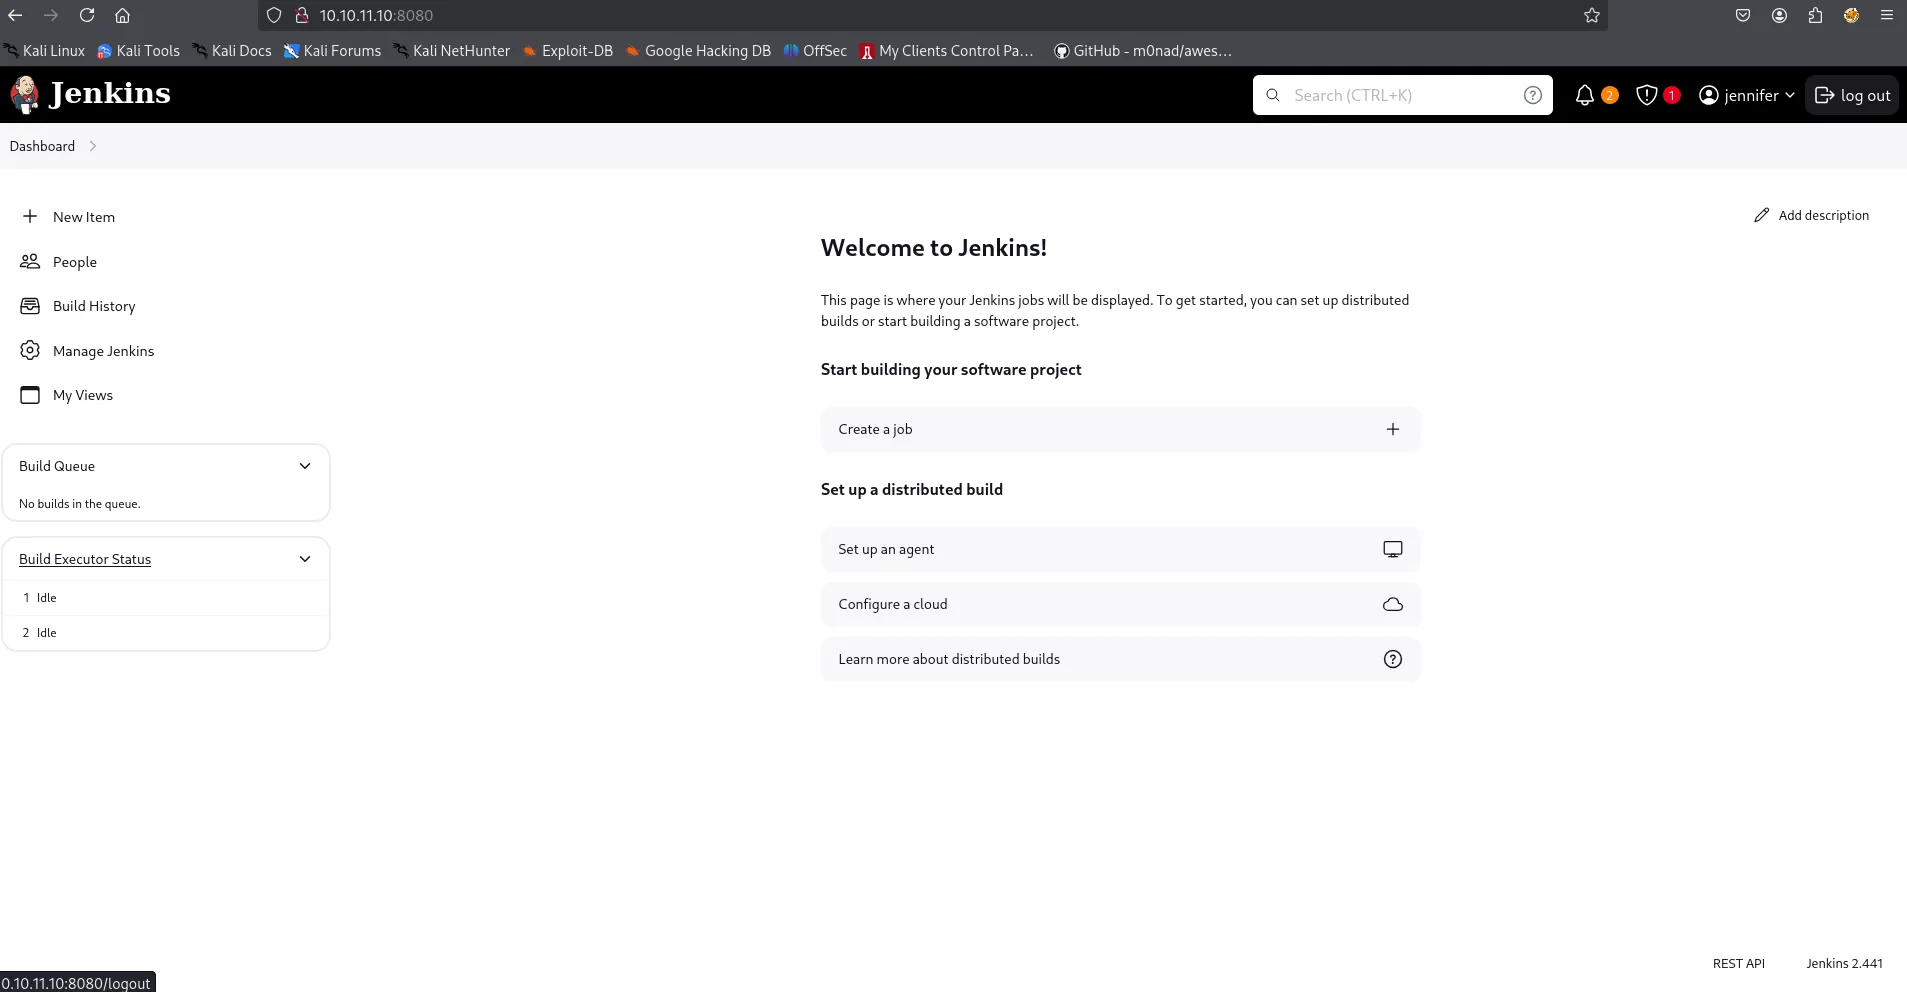Click the Build Queue heading
This screenshot has width=1907, height=992.
click(x=57, y=466)
